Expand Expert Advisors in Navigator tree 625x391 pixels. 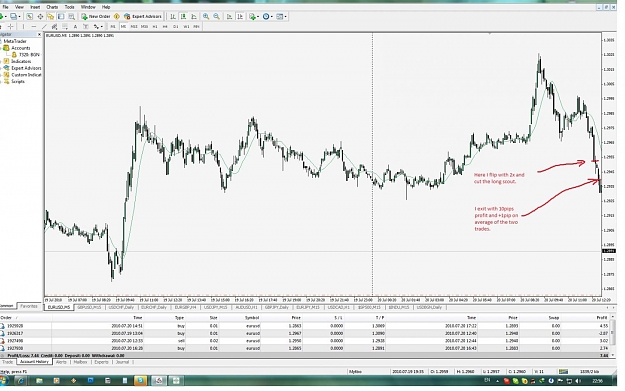pyautogui.click(x=1, y=68)
